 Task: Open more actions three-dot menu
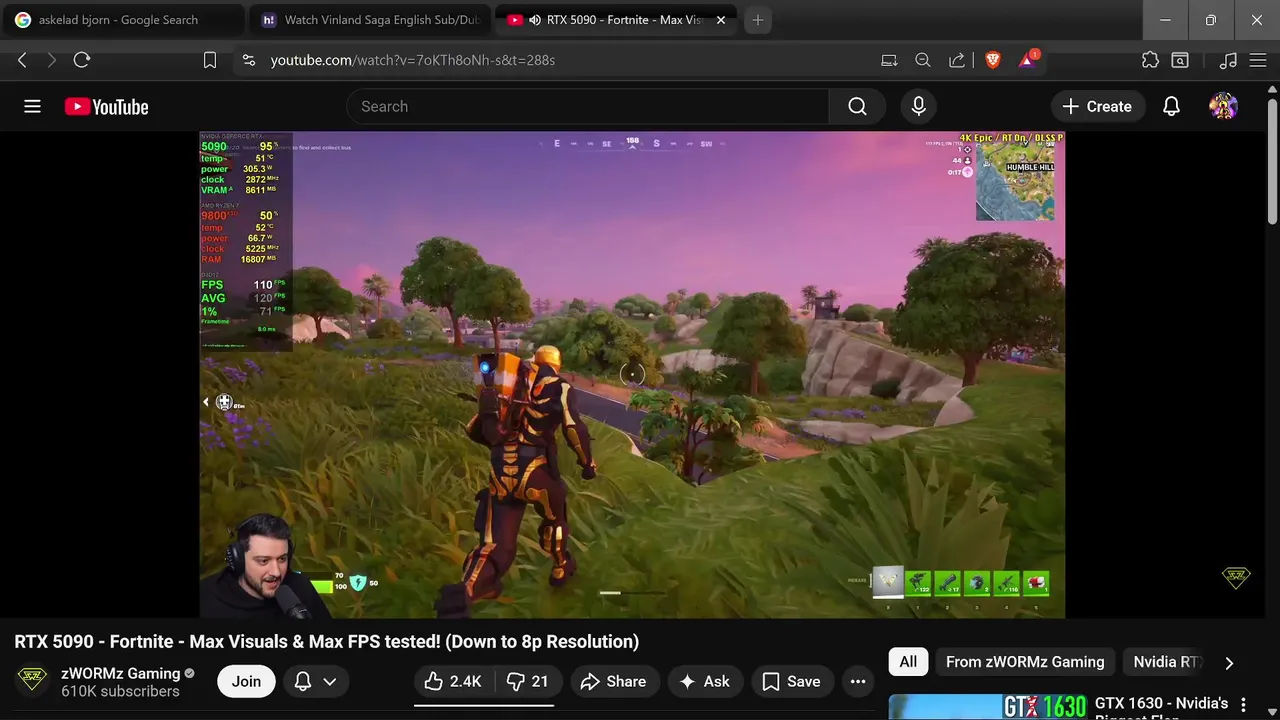[x=857, y=681]
